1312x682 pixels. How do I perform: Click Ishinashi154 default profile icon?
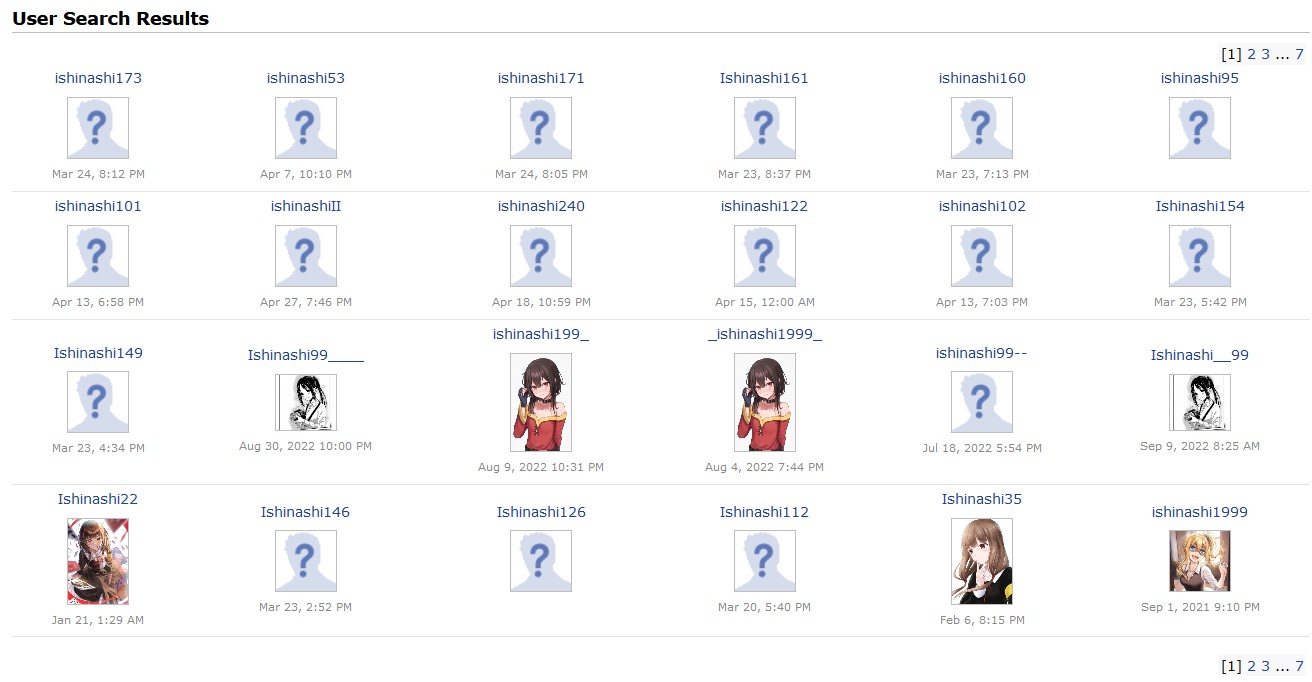point(1200,256)
